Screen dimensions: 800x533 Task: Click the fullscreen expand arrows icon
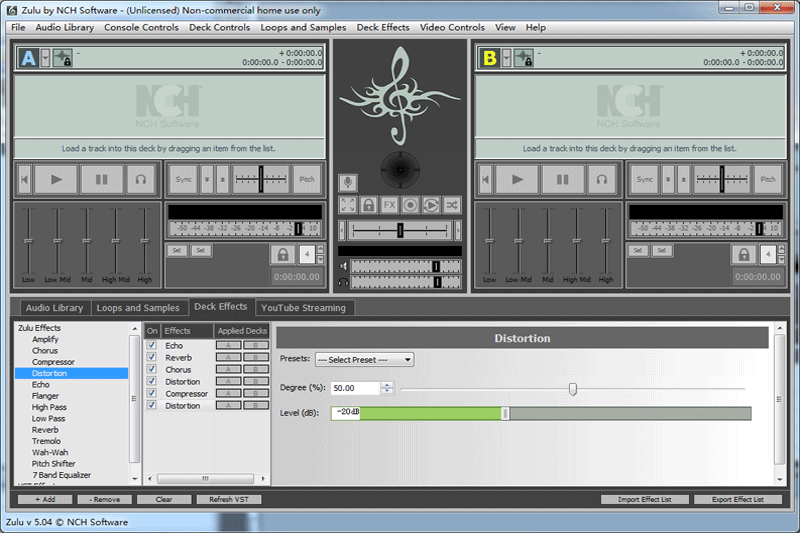[347, 205]
